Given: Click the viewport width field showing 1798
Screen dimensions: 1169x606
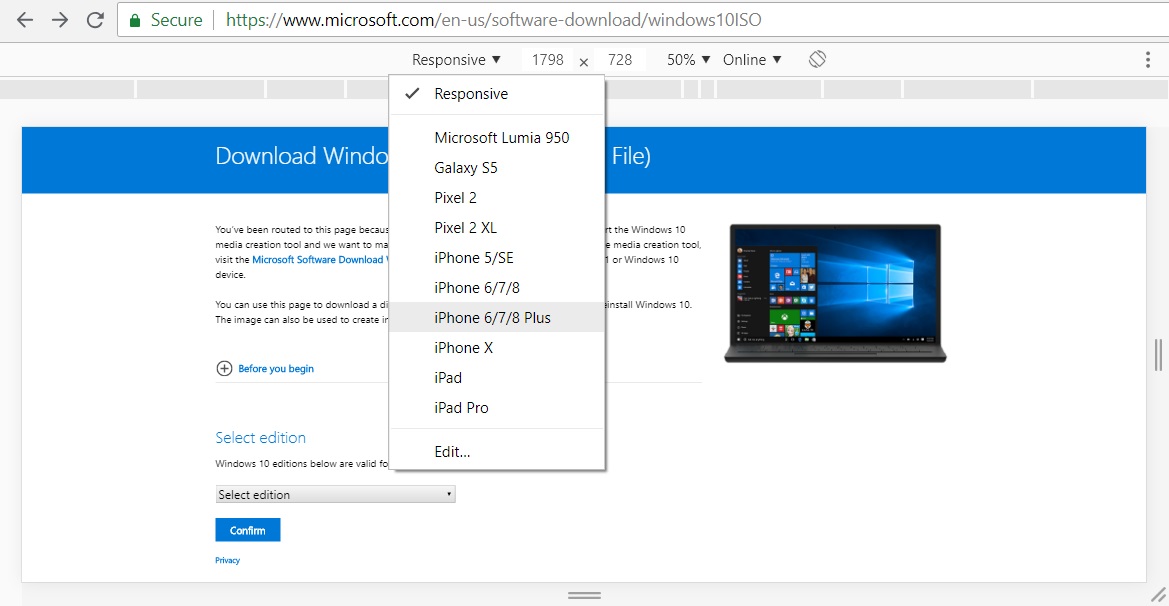Looking at the screenshot, I should tap(547, 60).
